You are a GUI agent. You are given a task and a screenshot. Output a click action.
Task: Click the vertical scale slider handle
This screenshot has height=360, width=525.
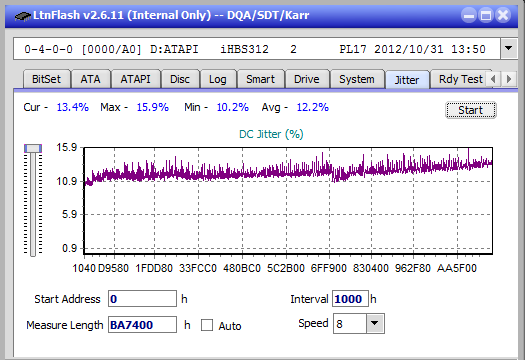pyautogui.click(x=33, y=148)
